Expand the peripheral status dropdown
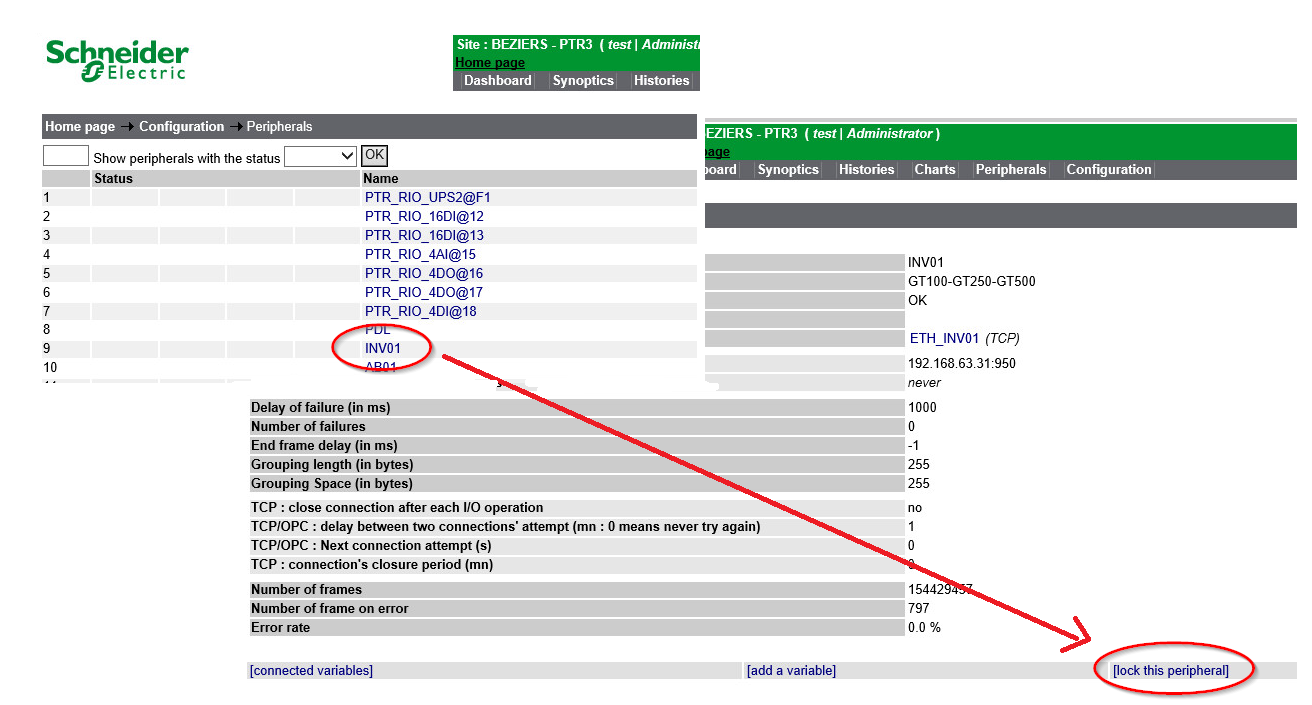 pyautogui.click(x=320, y=156)
